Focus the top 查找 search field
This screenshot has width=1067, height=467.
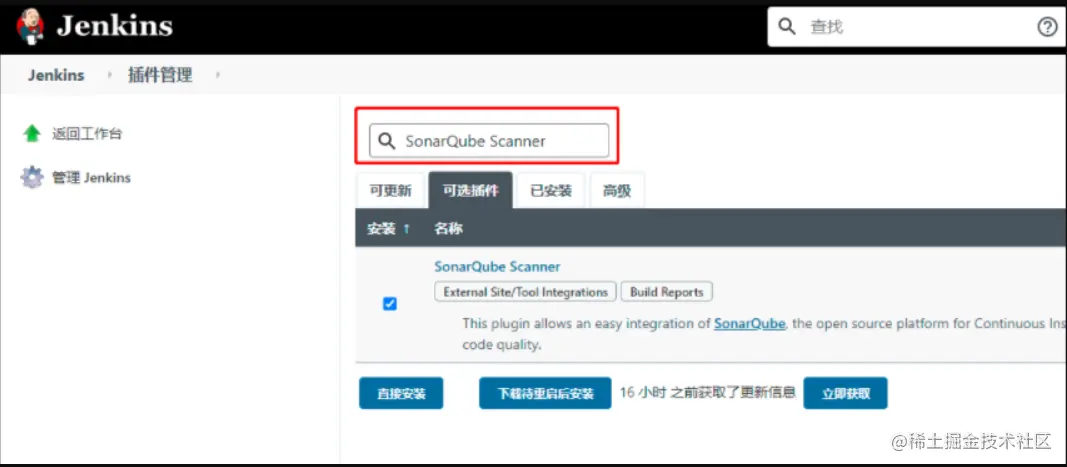point(916,27)
